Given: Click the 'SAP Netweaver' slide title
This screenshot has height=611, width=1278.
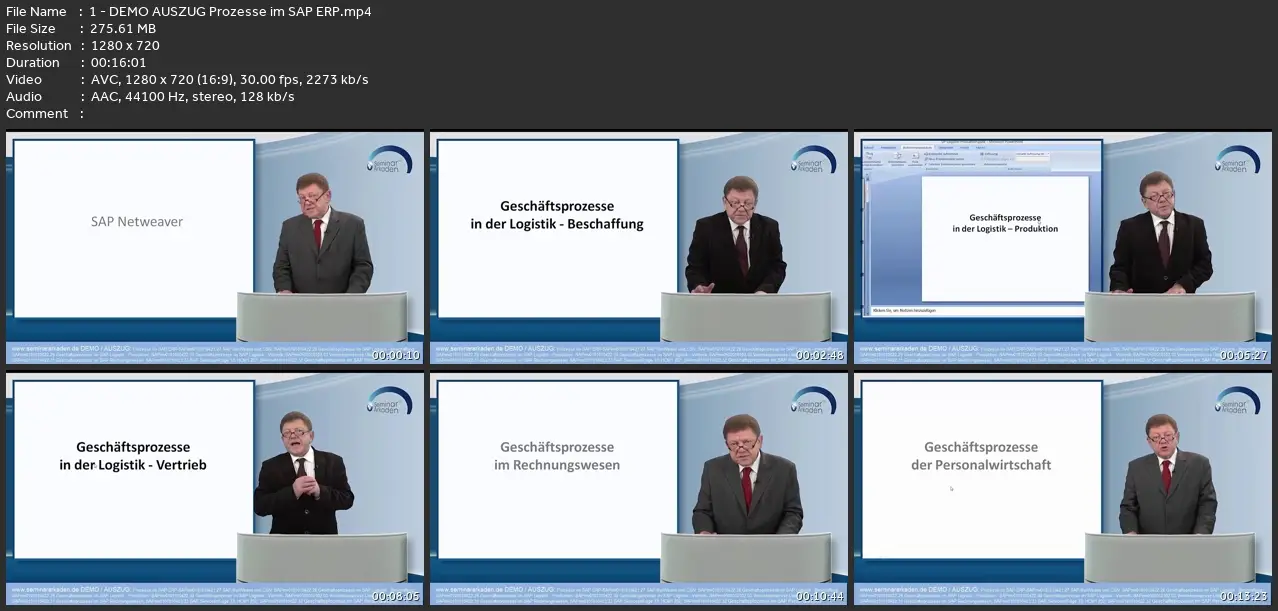Looking at the screenshot, I should click(136, 222).
